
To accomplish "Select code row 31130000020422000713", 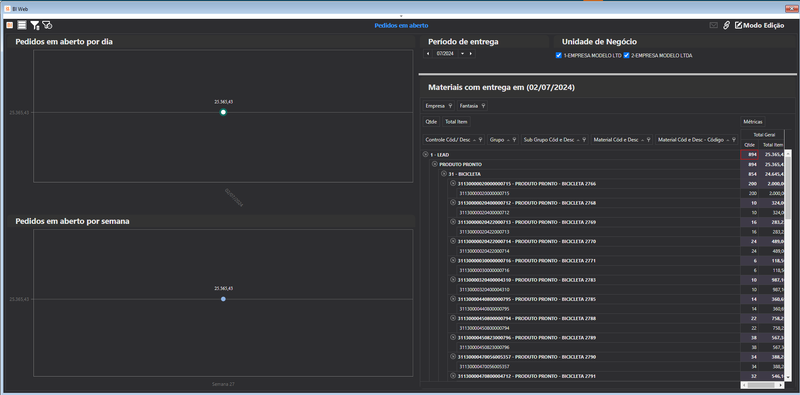I will click(x=485, y=232).
